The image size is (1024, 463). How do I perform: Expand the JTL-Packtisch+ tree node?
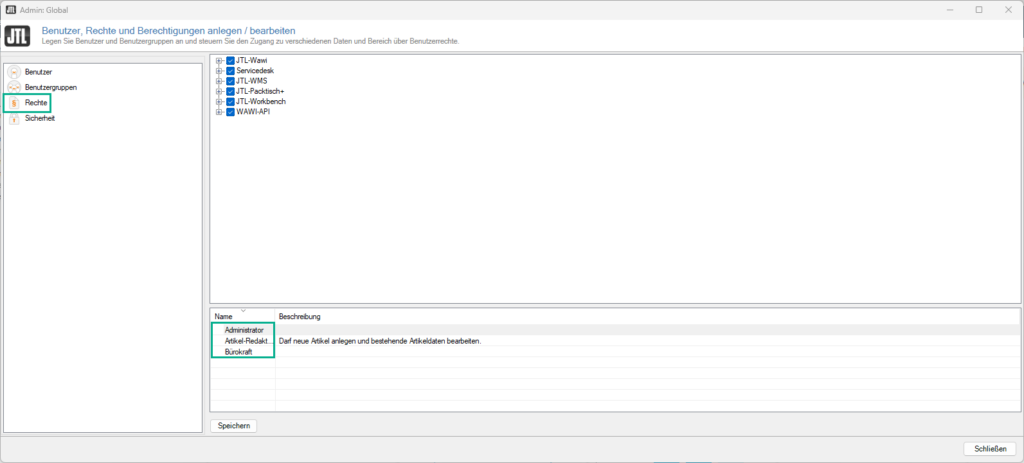coord(219,92)
